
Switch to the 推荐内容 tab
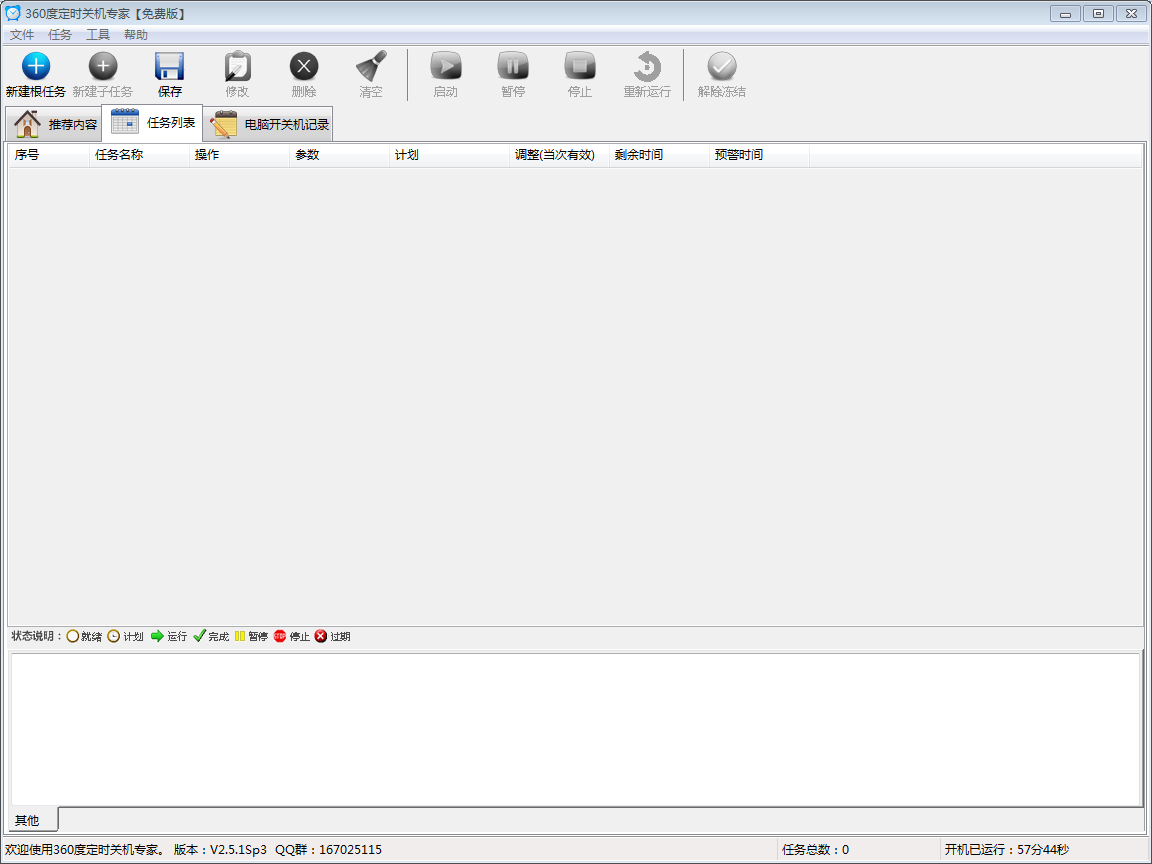point(55,125)
